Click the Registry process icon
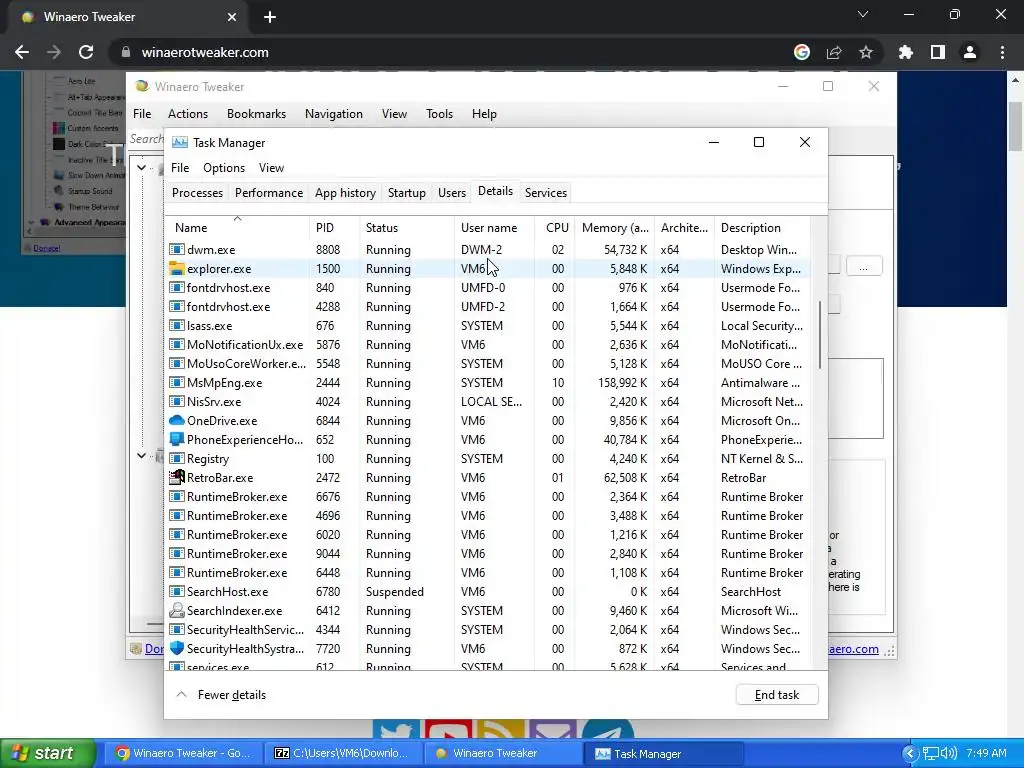This screenshot has width=1024, height=768. coord(176,458)
